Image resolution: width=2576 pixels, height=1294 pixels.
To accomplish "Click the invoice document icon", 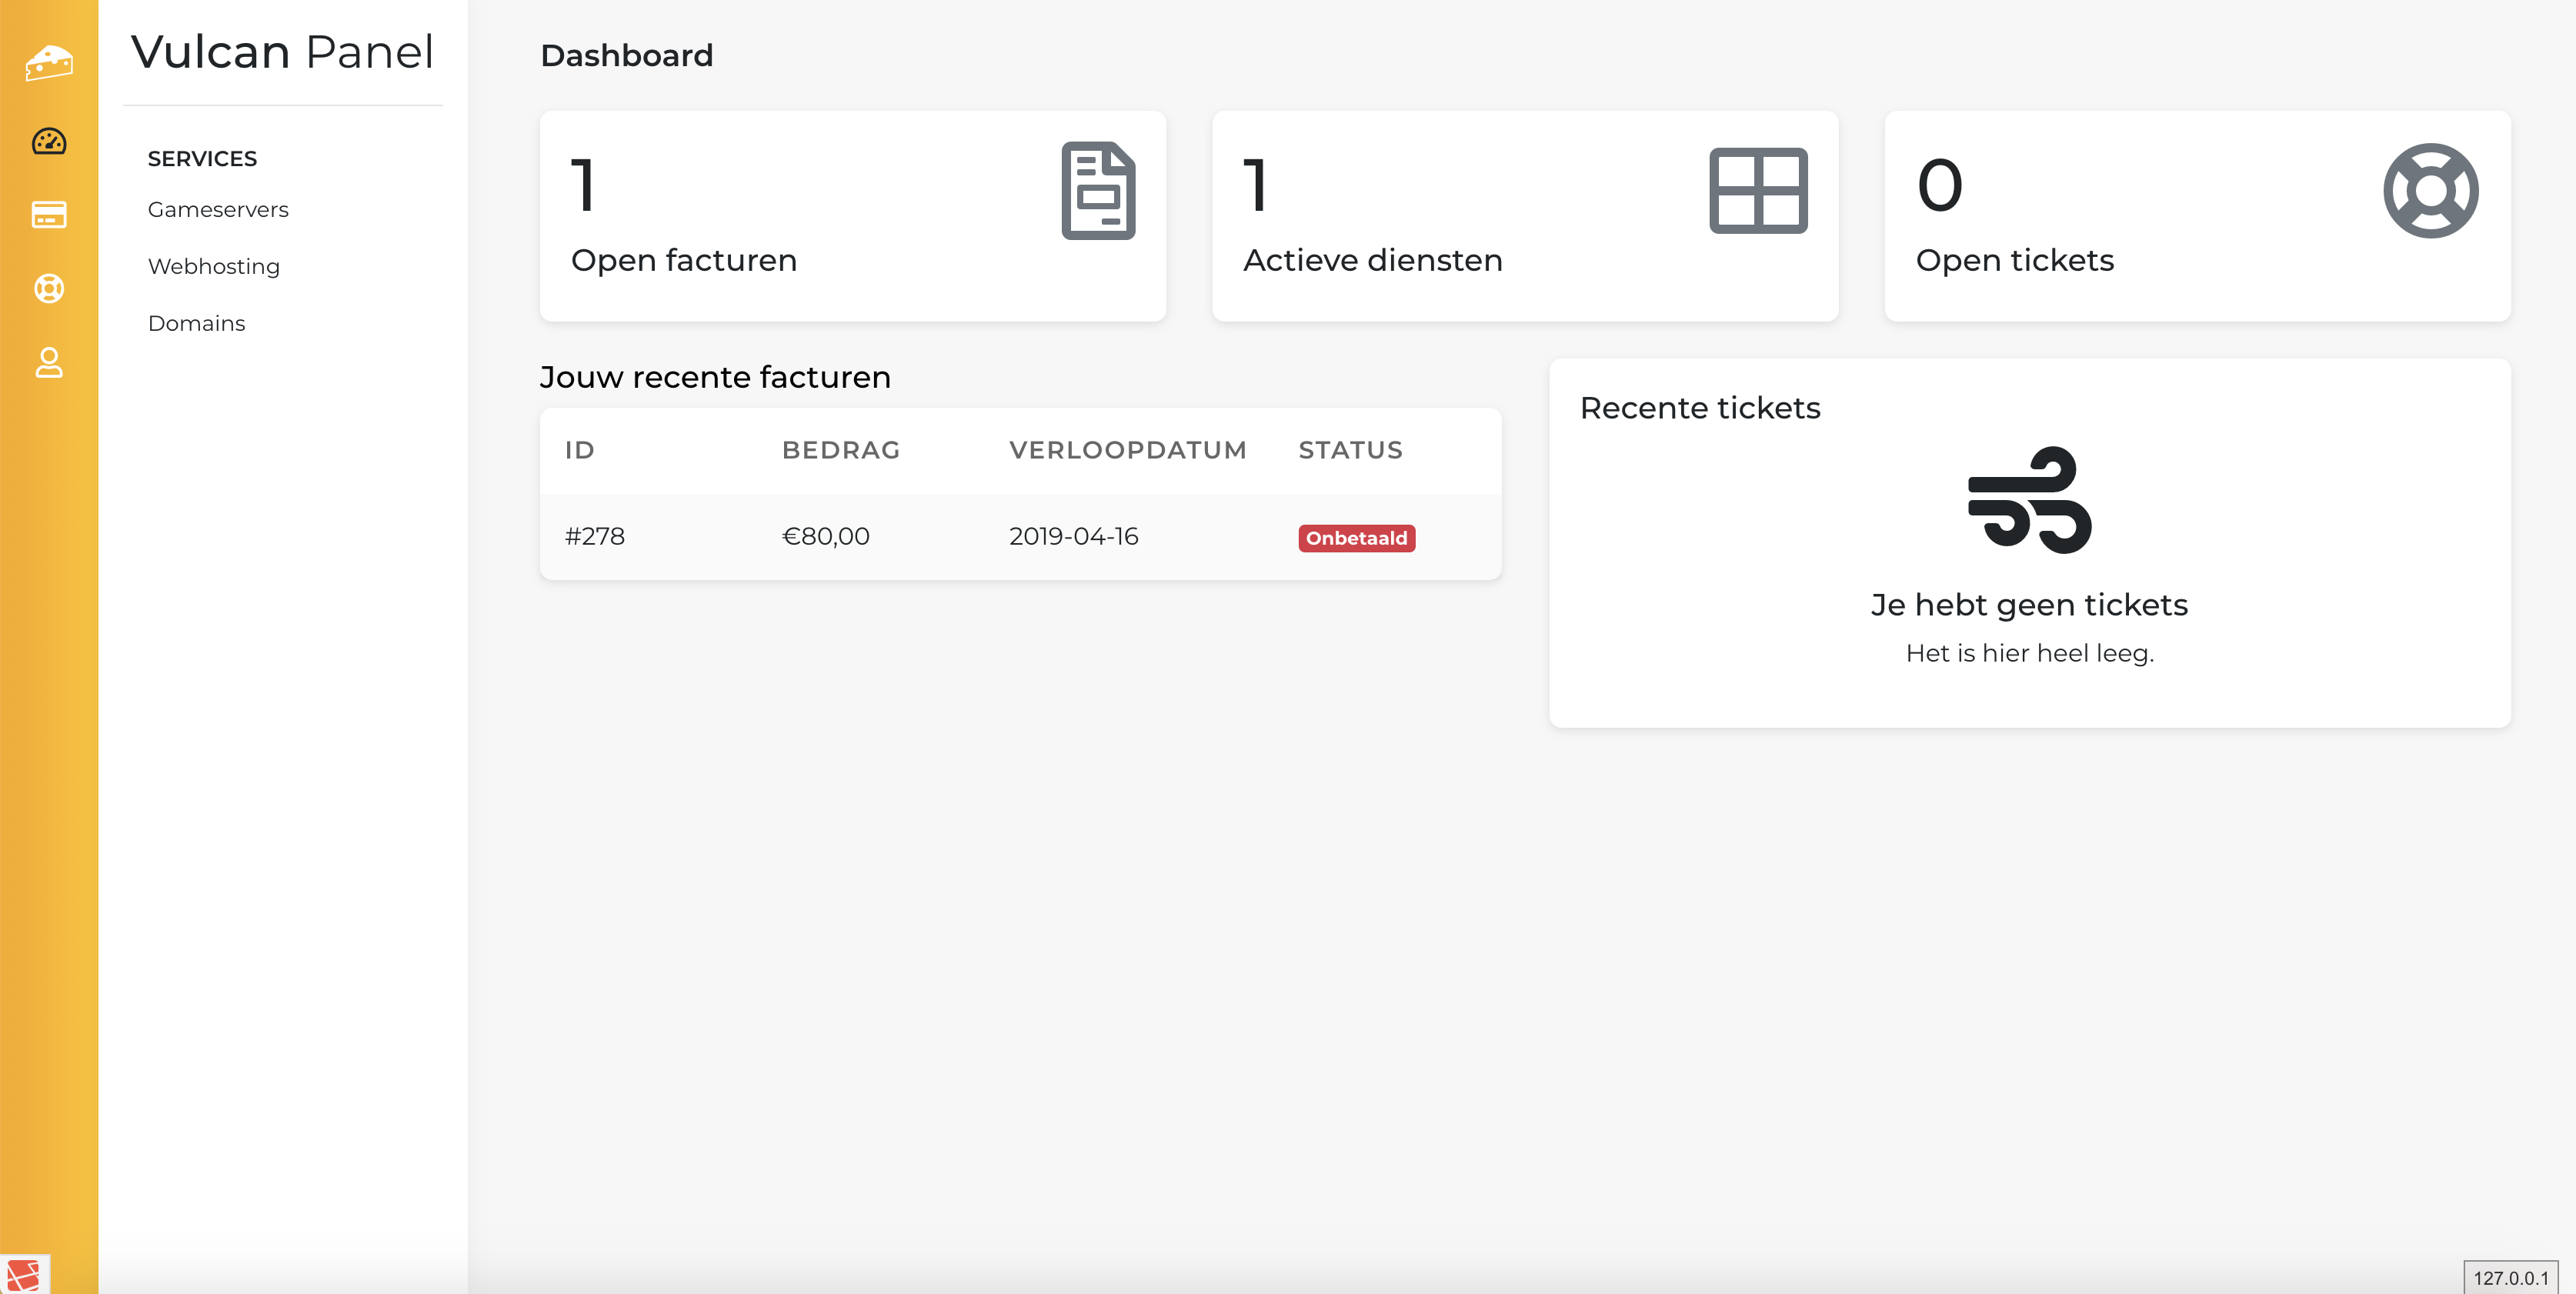I will pos(1098,191).
